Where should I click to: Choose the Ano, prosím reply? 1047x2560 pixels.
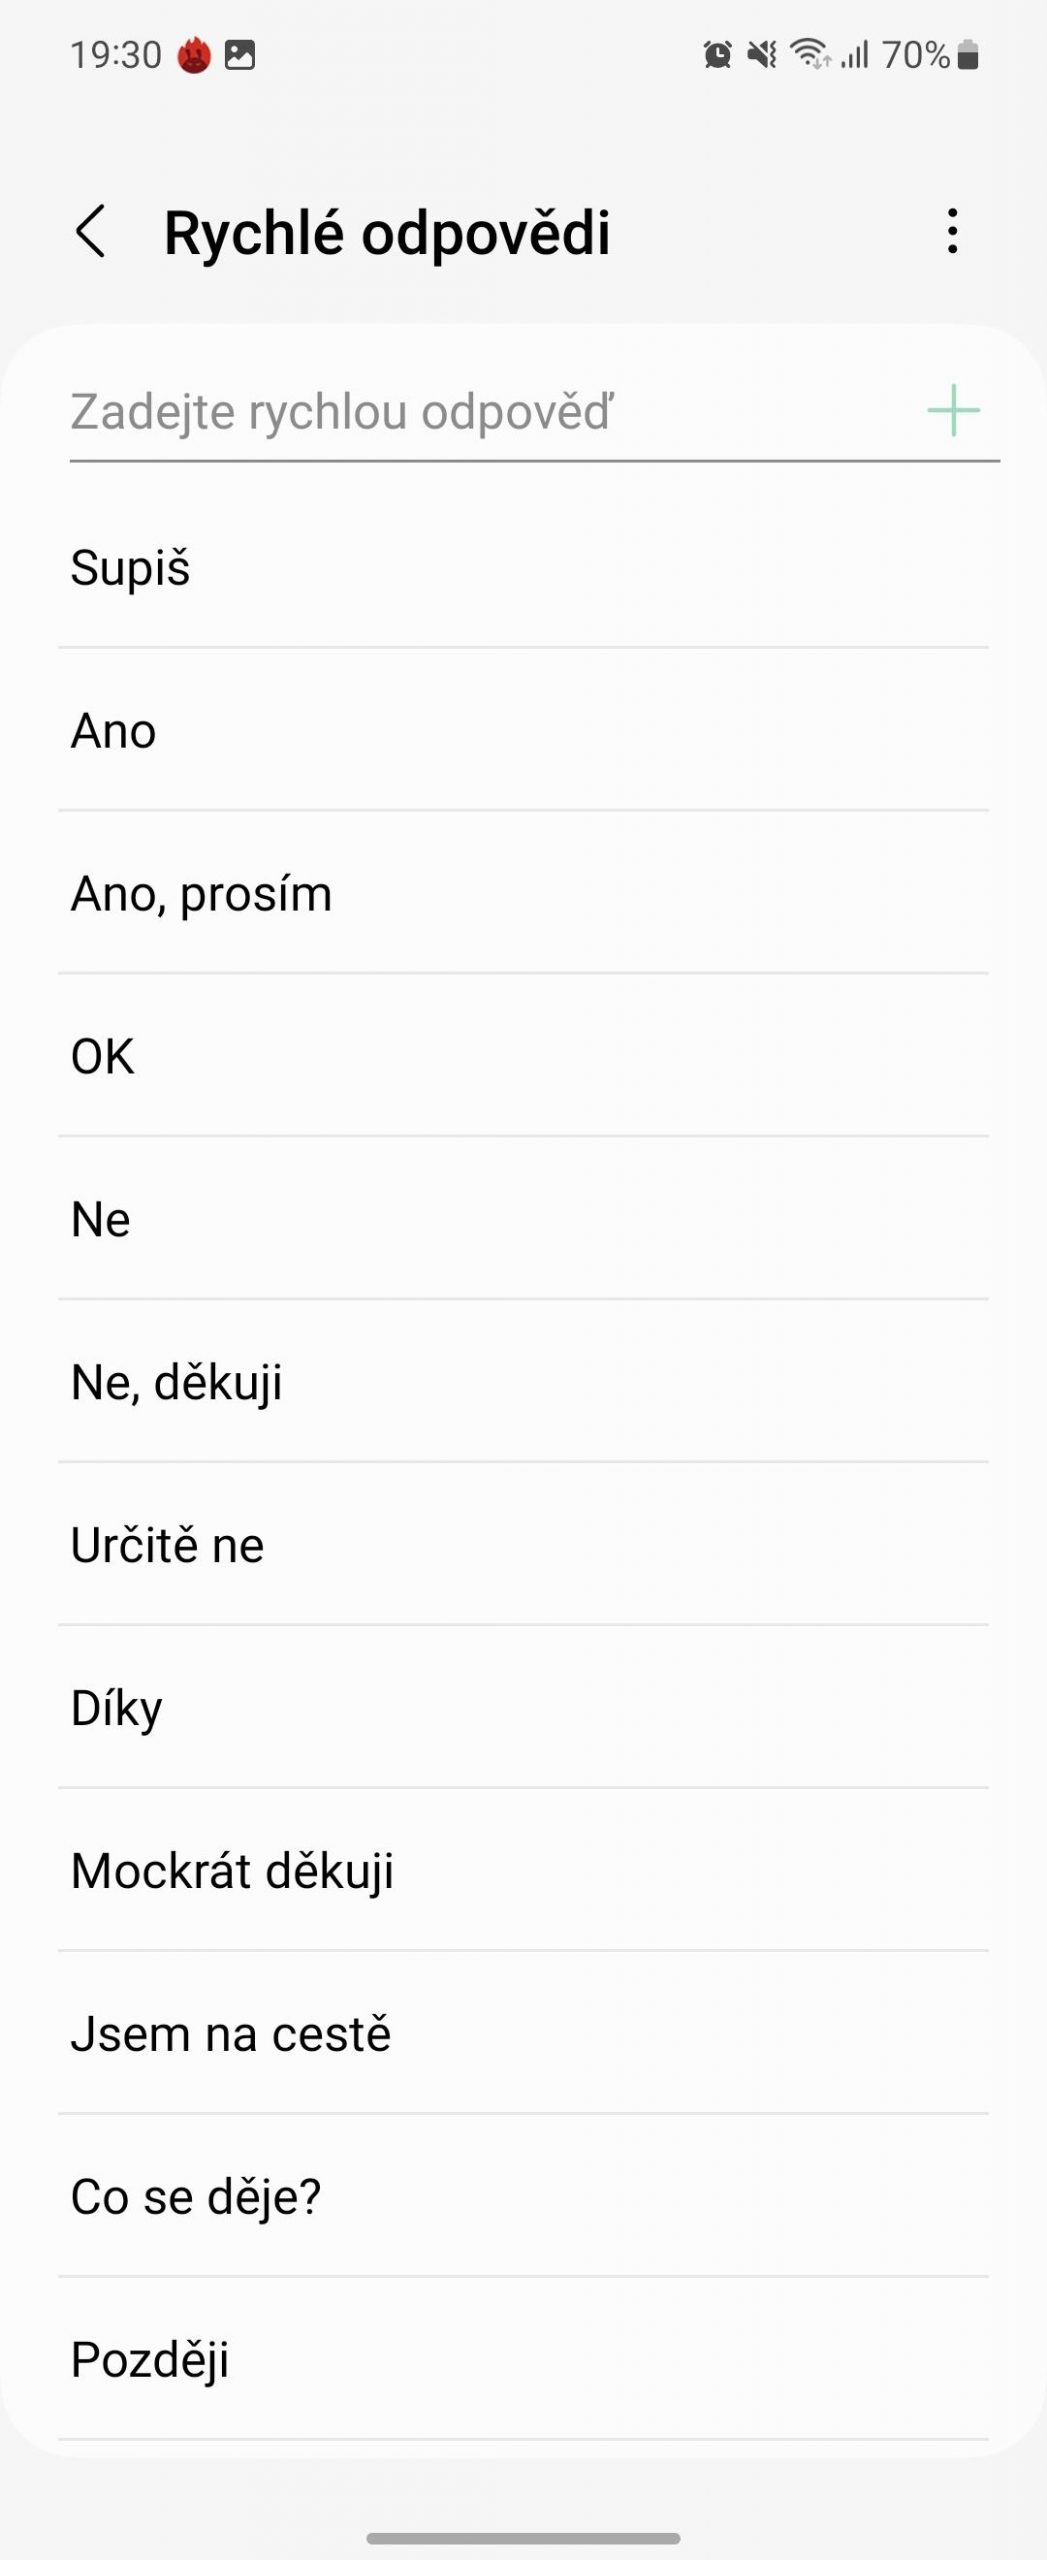tap(523, 893)
